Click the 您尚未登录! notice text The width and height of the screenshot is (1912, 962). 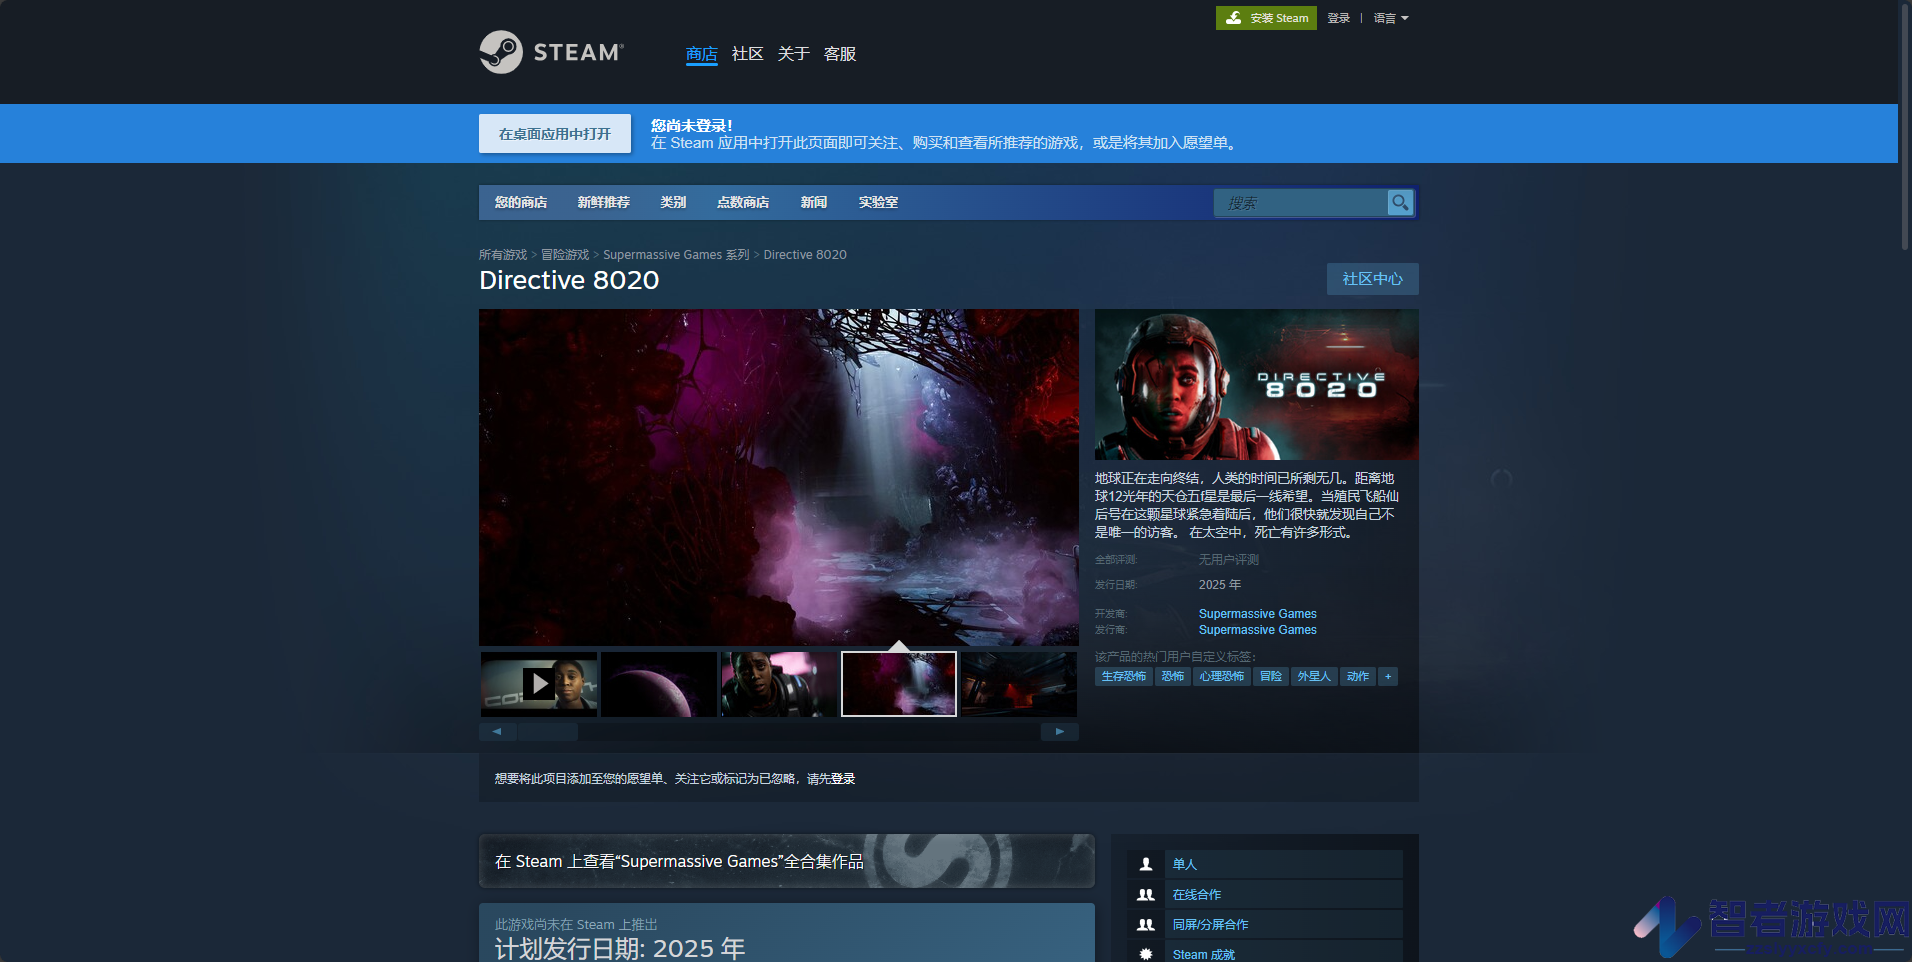pyautogui.click(x=692, y=125)
